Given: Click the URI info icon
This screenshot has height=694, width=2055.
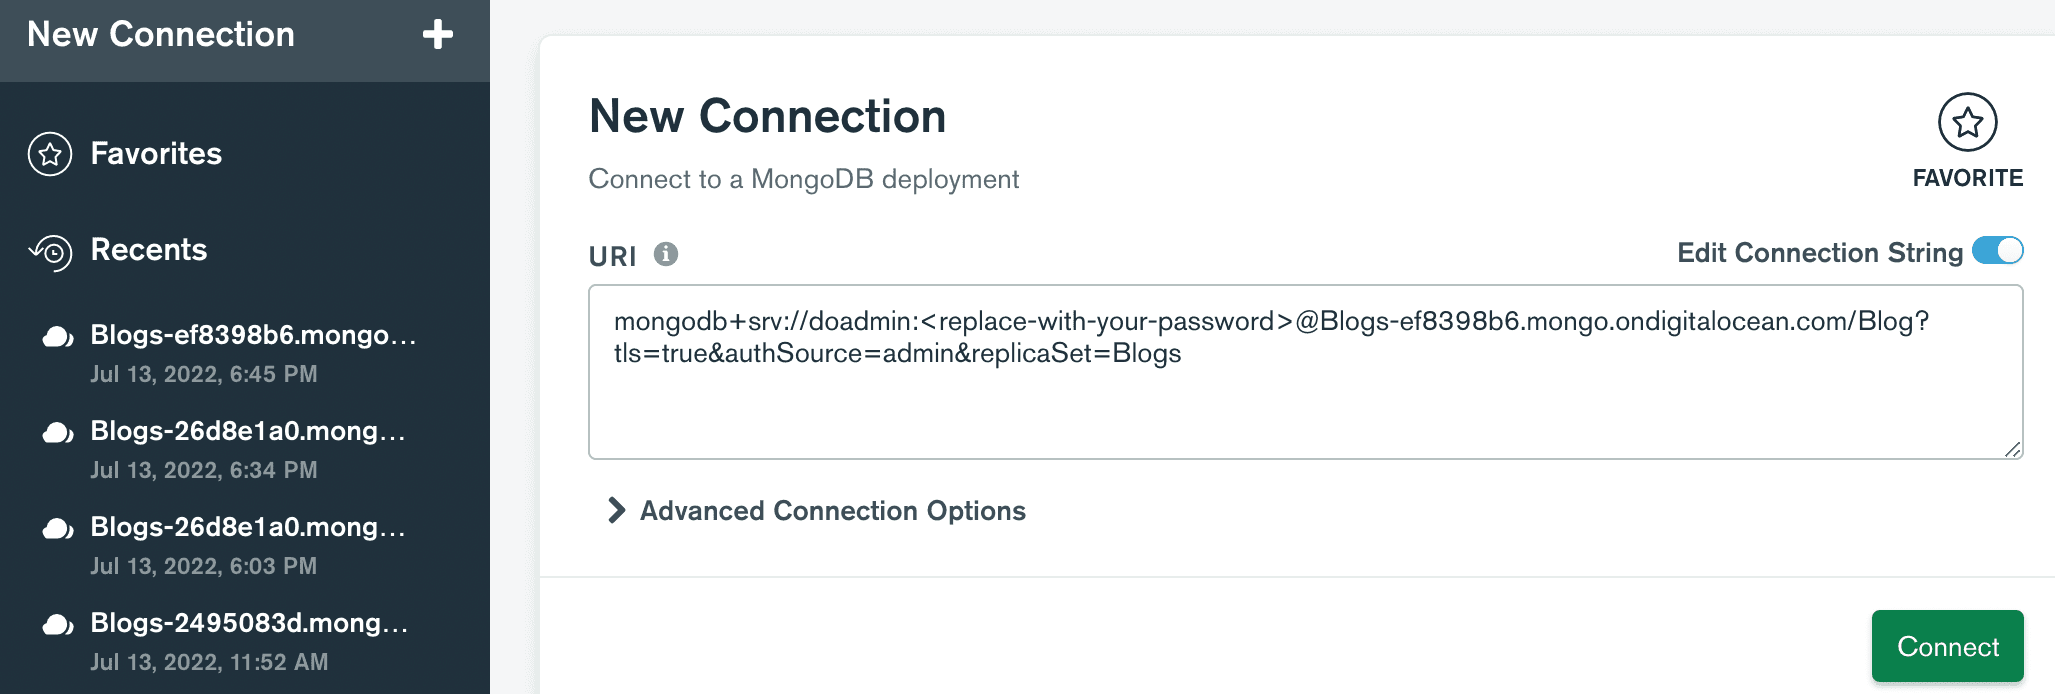Looking at the screenshot, I should 666,254.
